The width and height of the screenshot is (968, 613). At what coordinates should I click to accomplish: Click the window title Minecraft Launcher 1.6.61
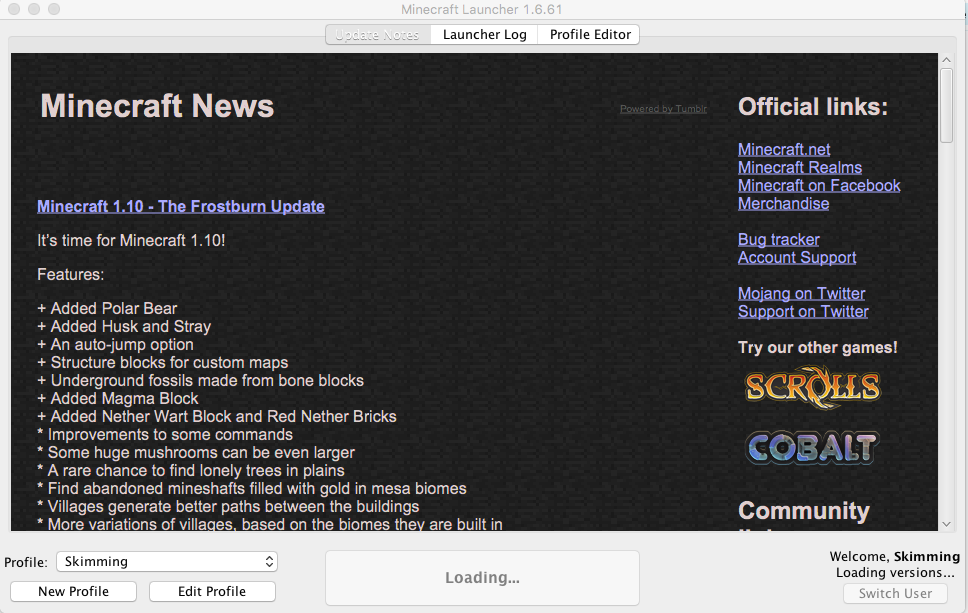(481, 9)
